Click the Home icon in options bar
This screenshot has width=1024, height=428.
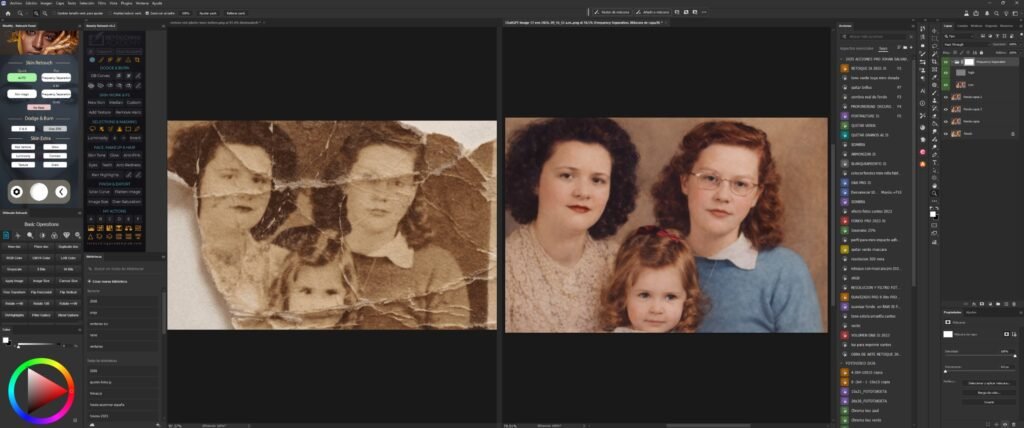[7, 13]
